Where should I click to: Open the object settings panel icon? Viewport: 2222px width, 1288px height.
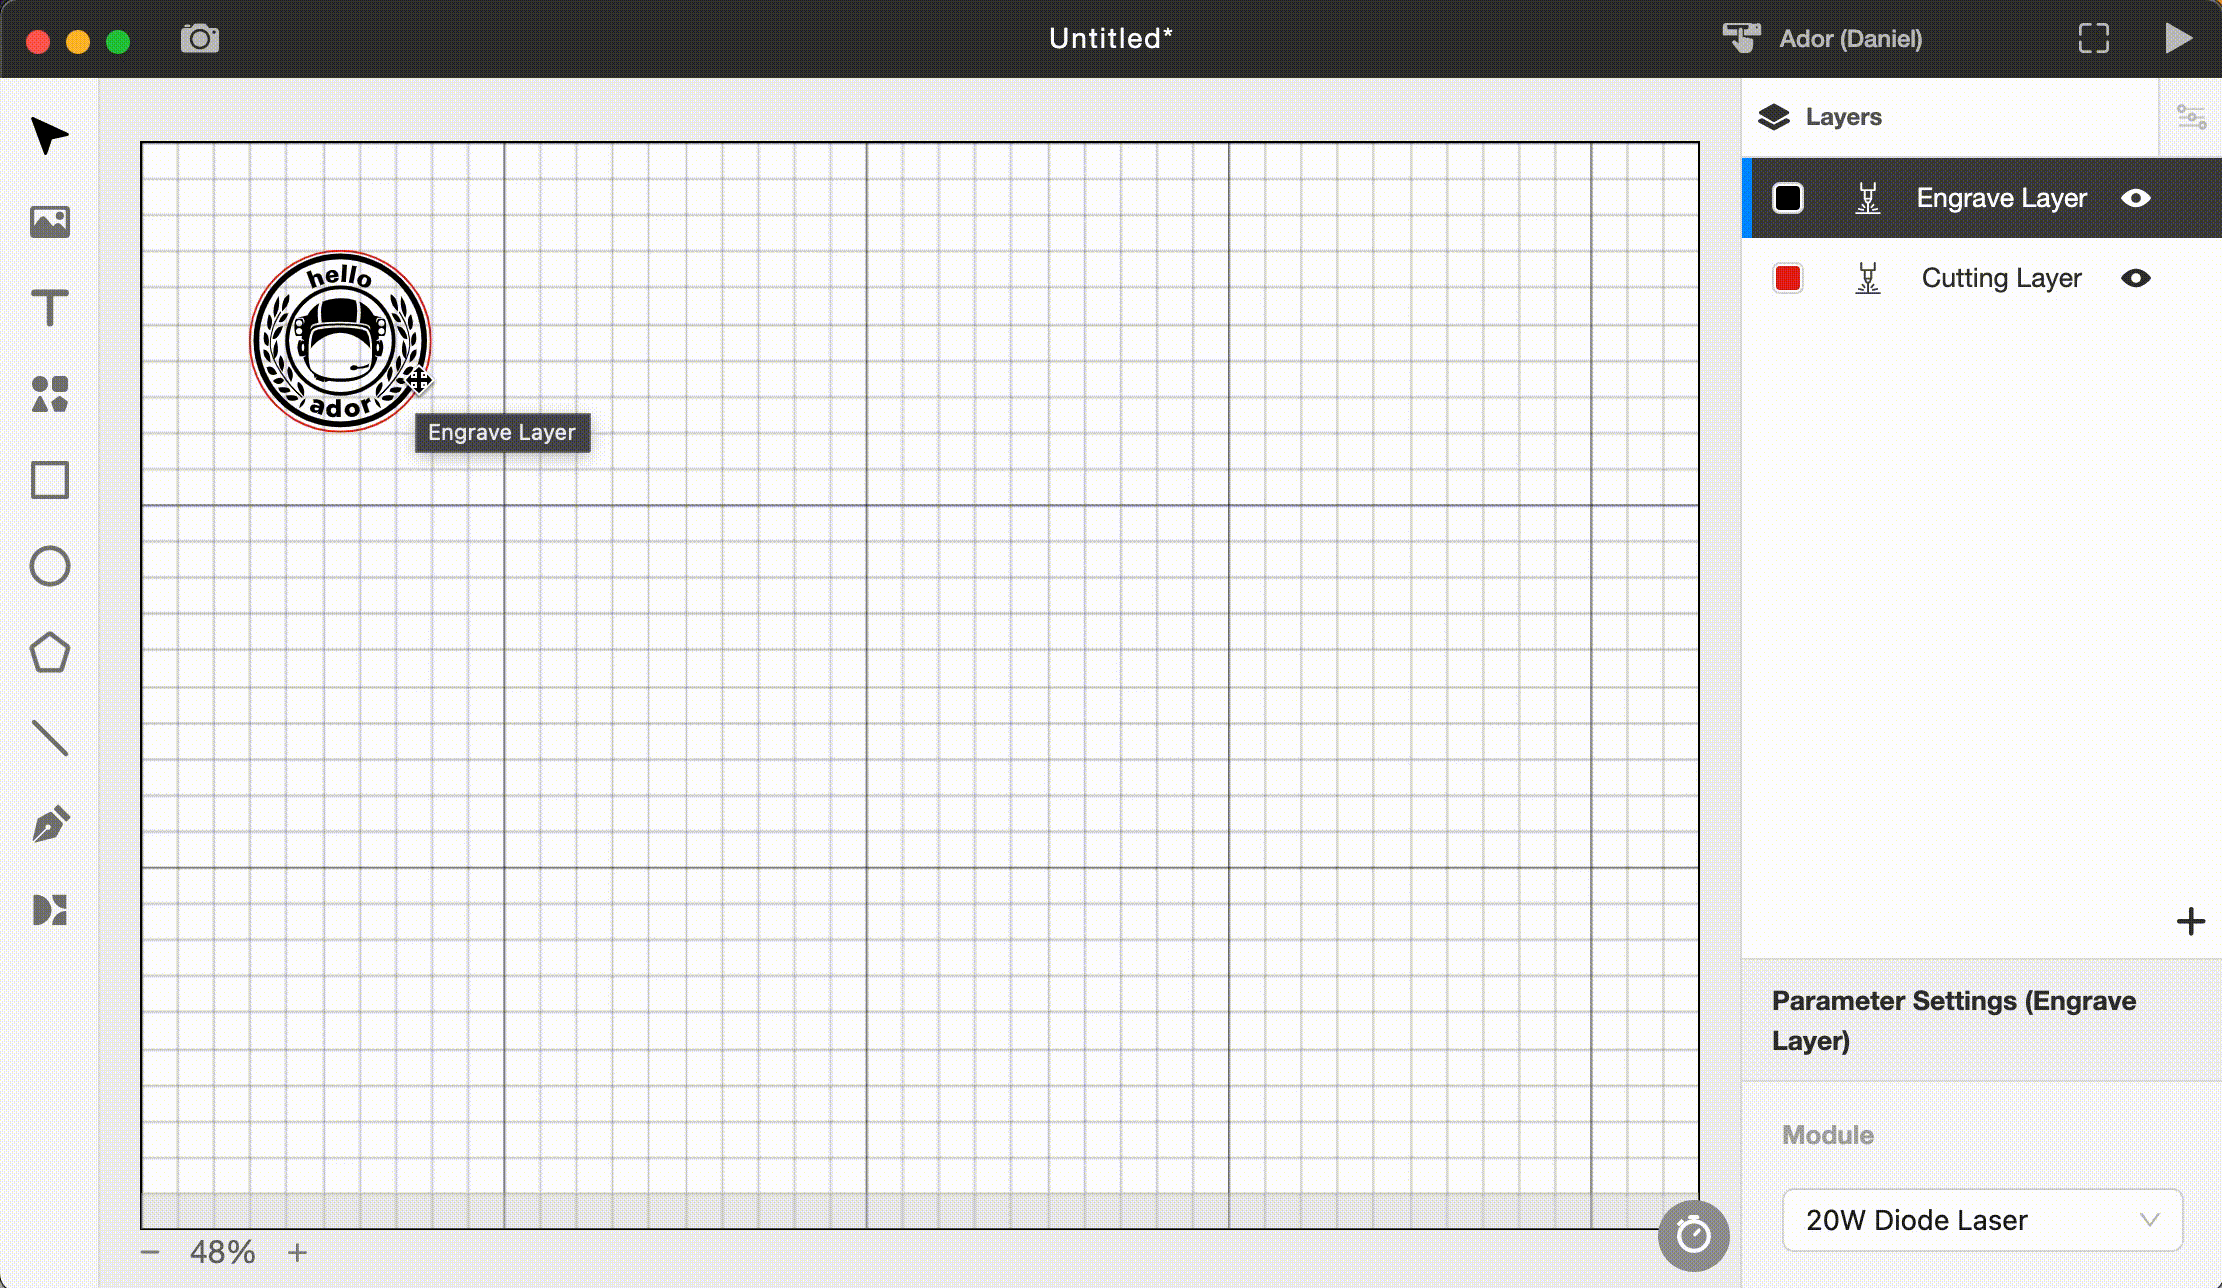[x=2191, y=117]
